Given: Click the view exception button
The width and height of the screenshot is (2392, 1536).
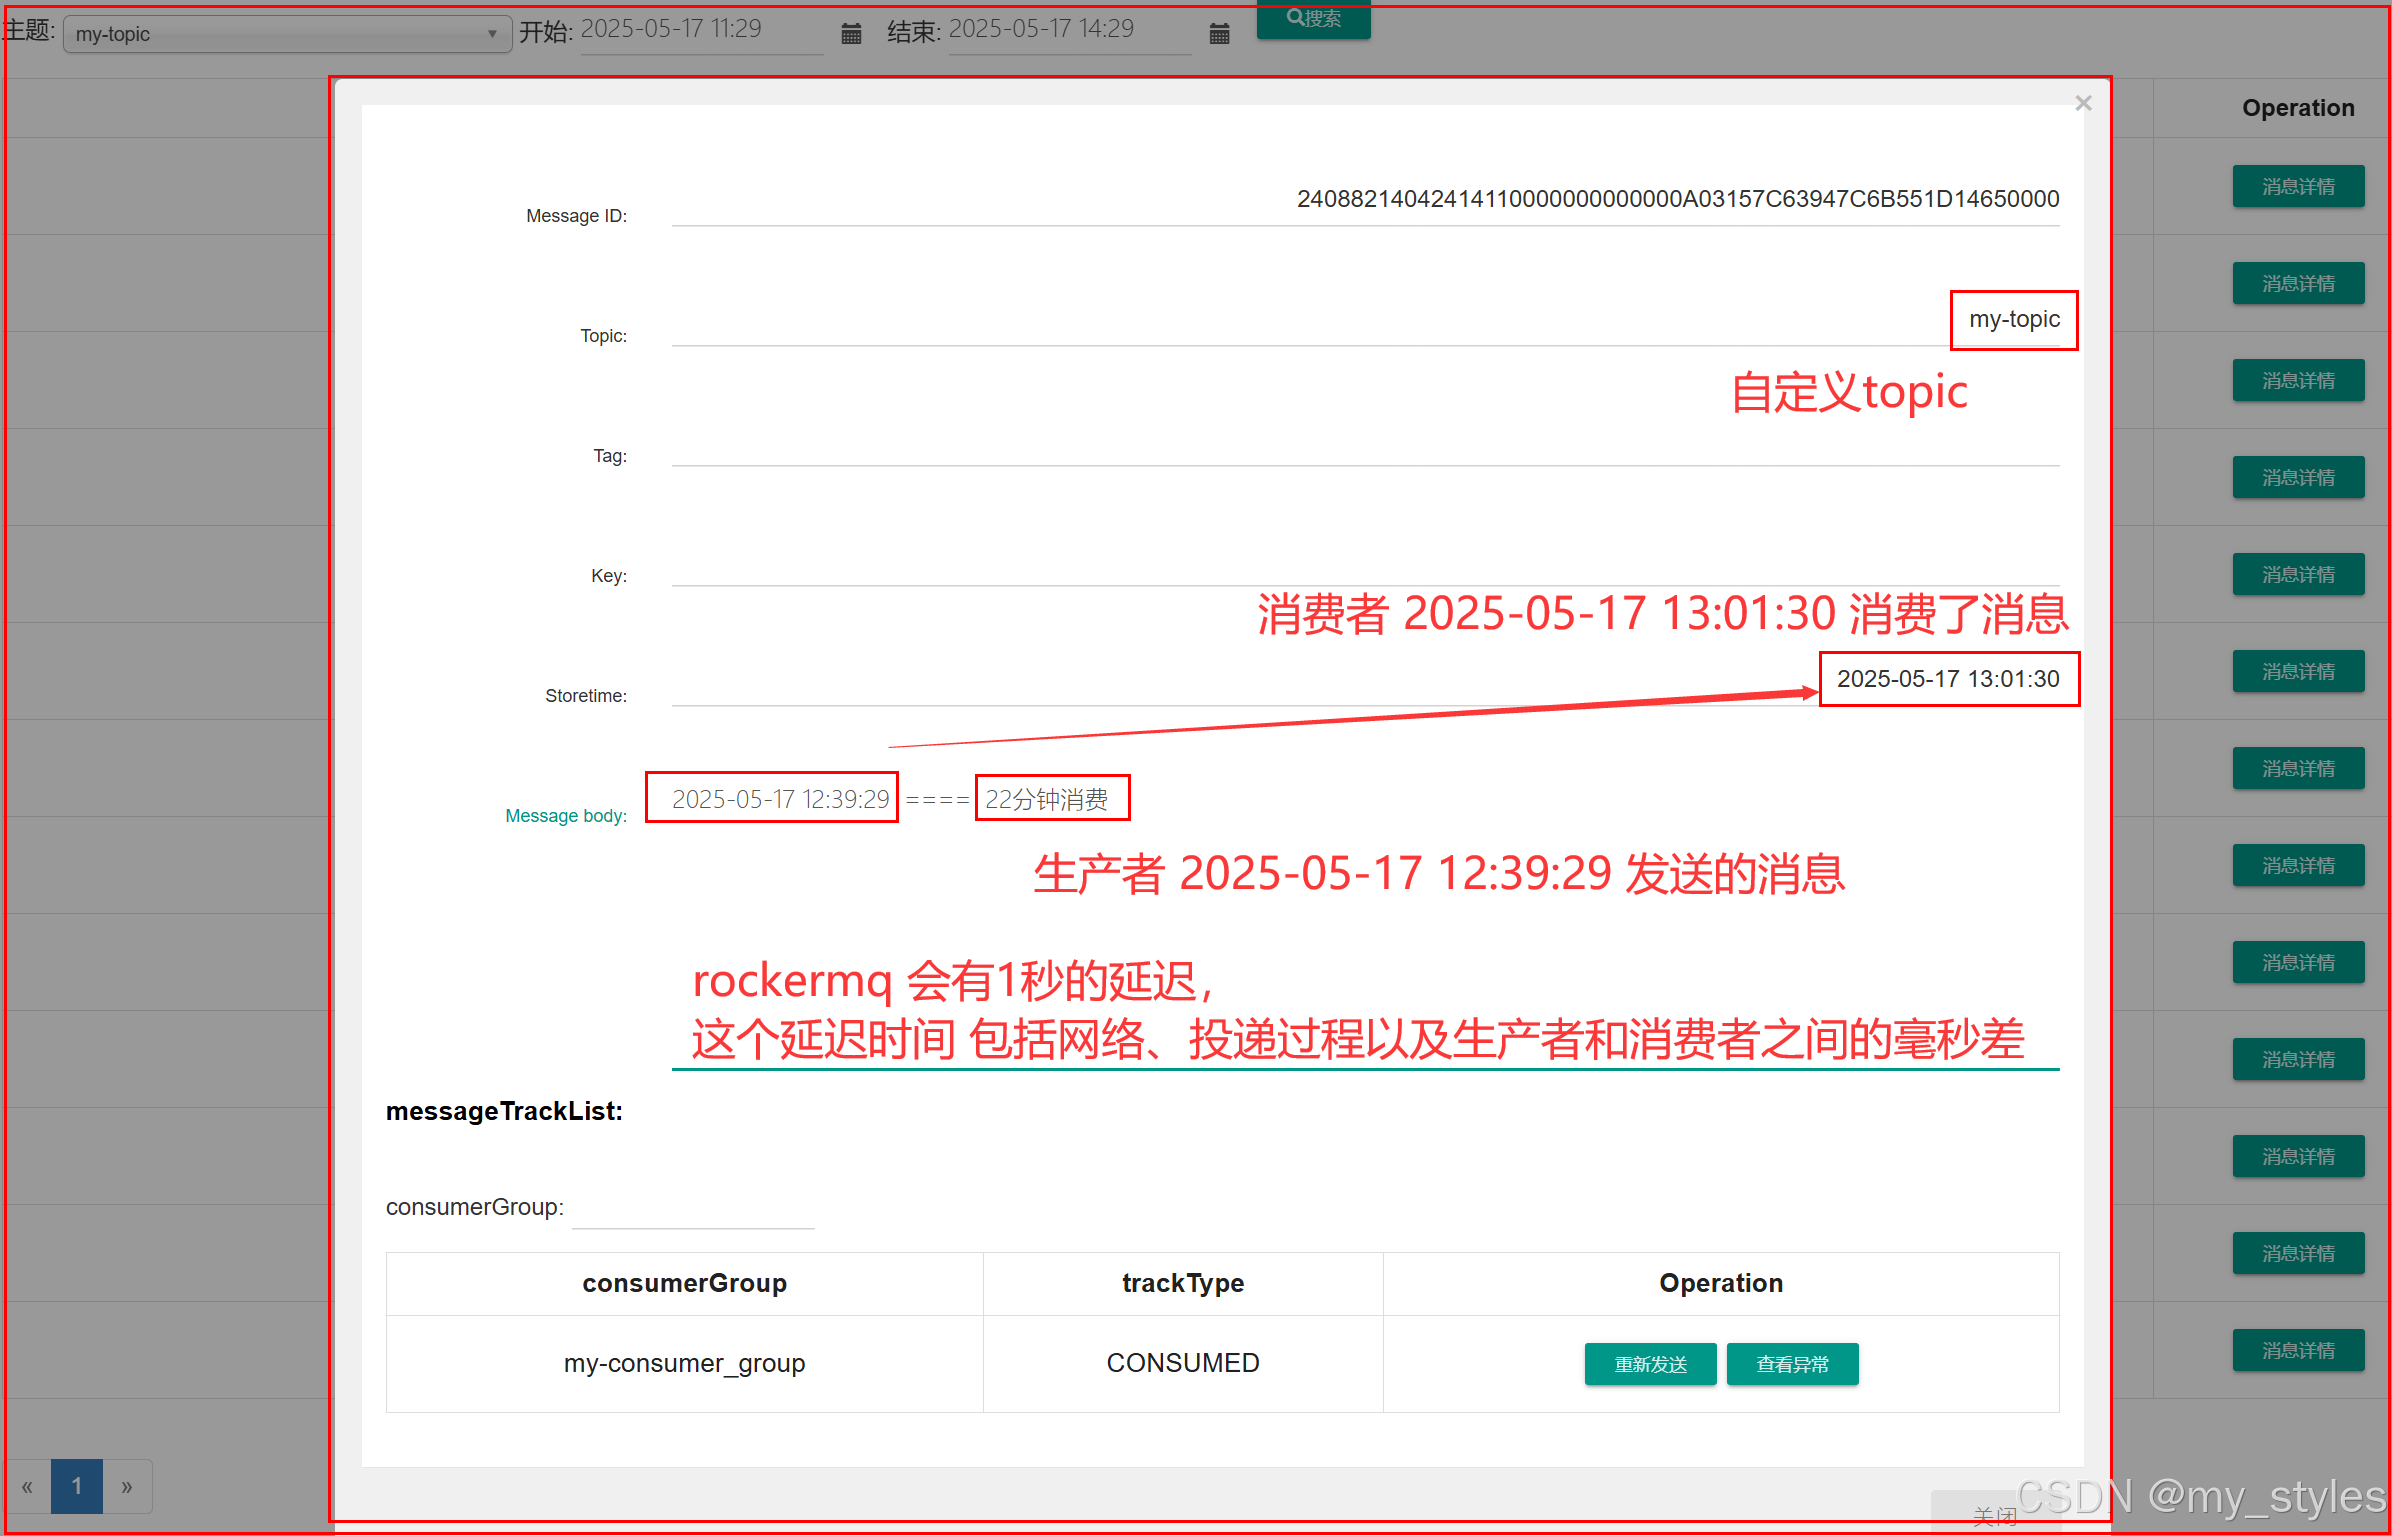Looking at the screenshot, I should 1792,1364.
